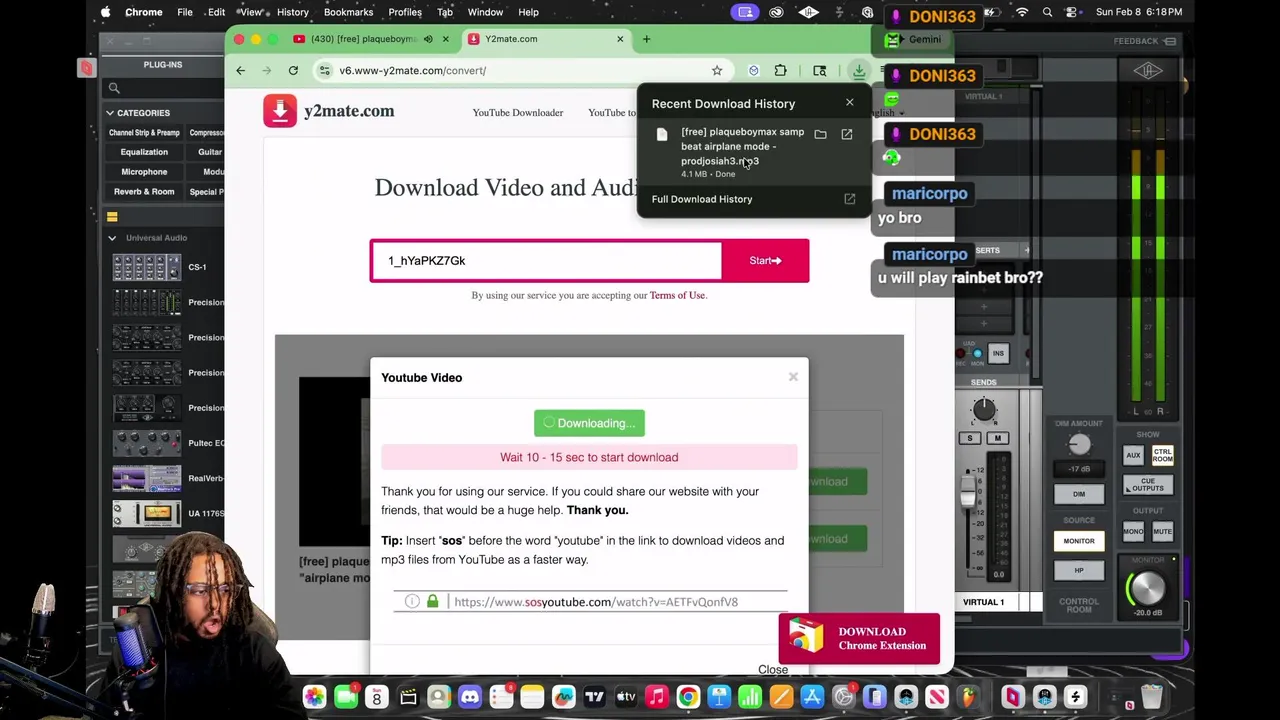
Task: Switch to the plaqueboymax YouTube tab
Action: tap(365, 39)
